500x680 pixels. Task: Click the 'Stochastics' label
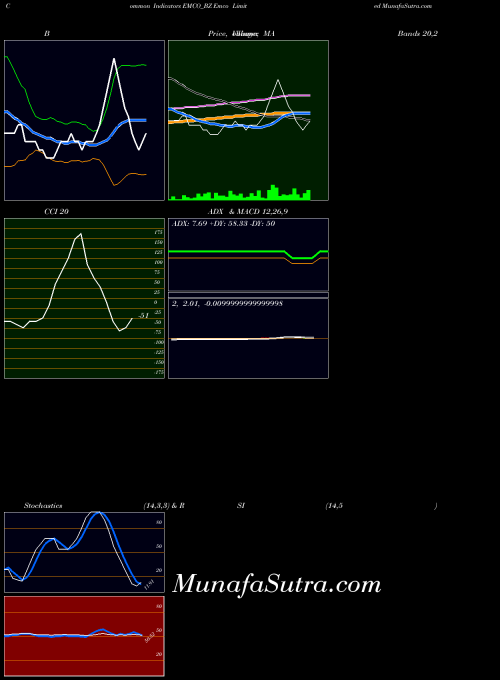point(43,506)
